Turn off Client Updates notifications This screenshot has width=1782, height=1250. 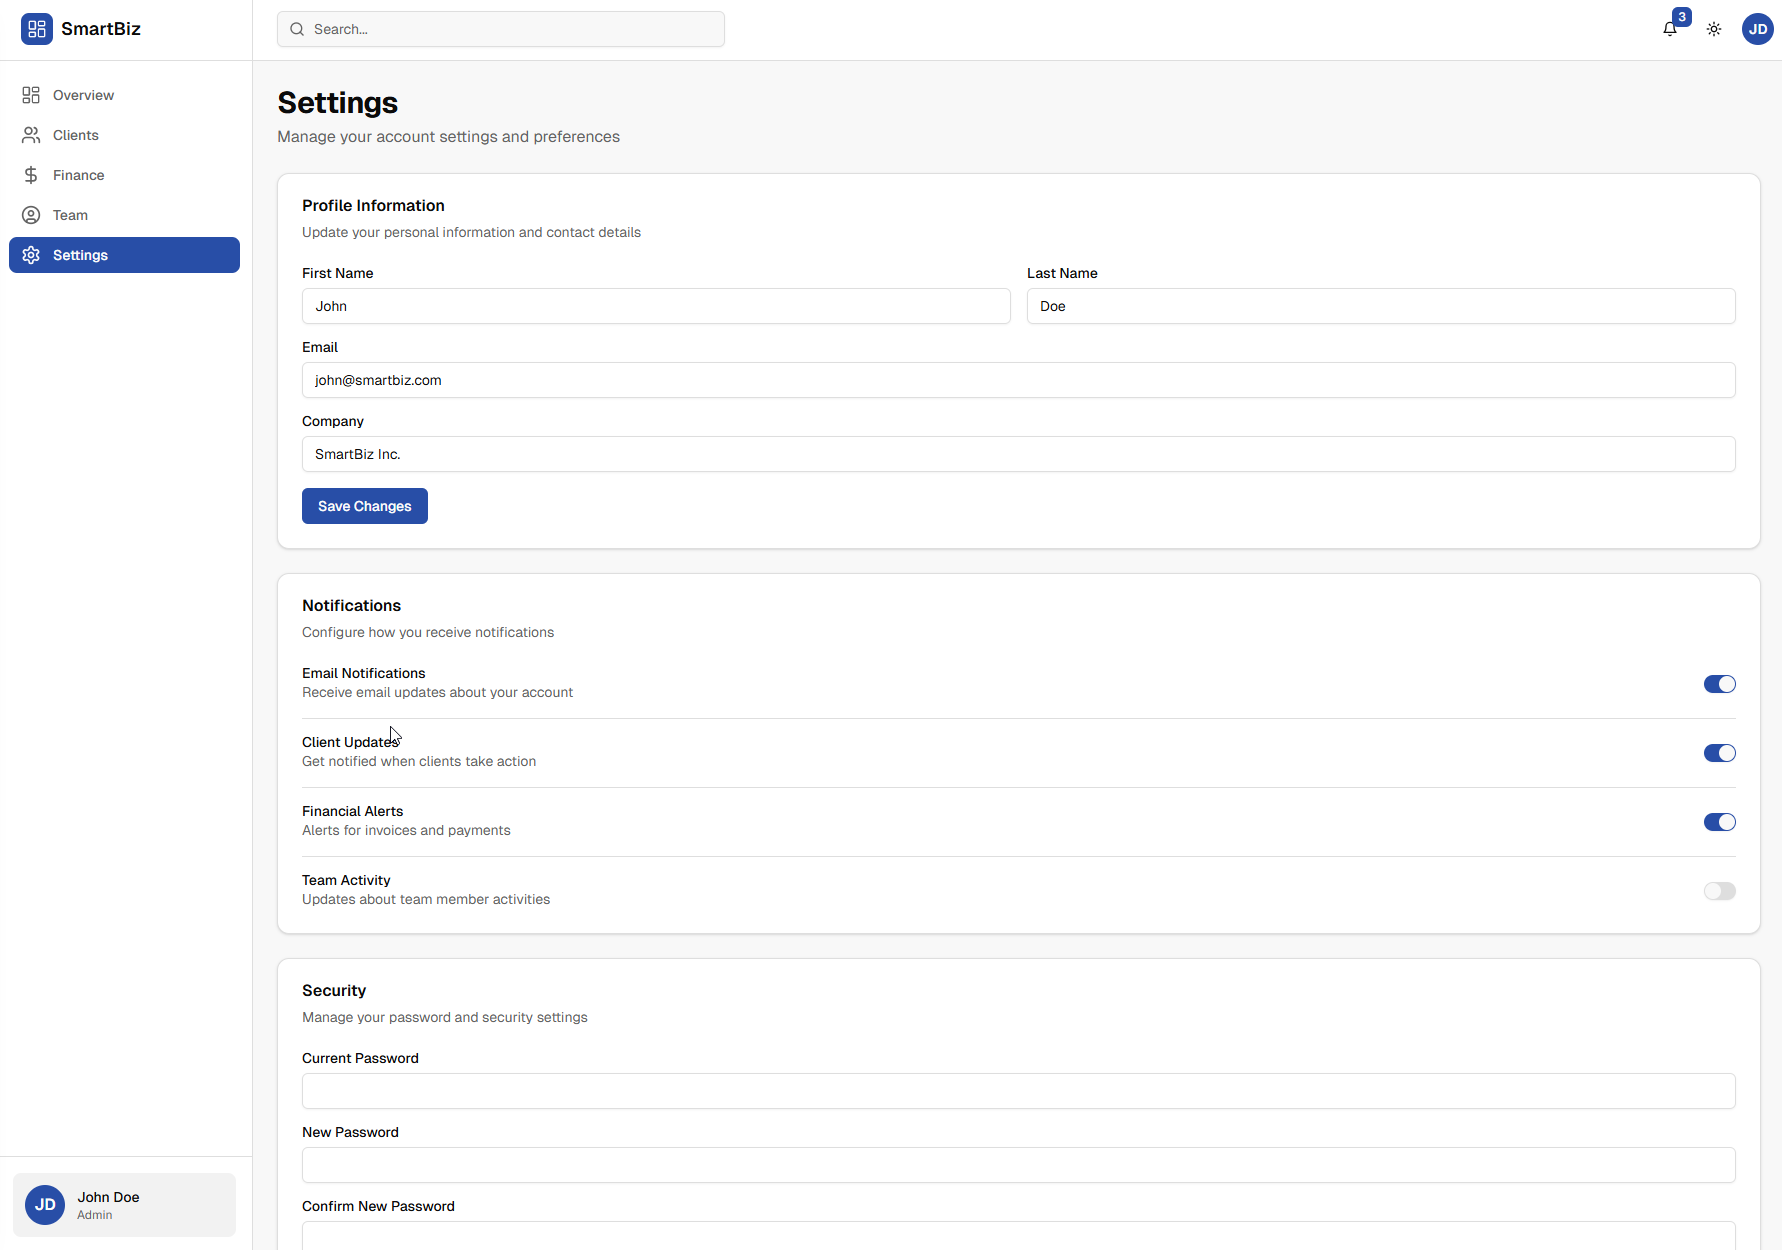(x=1720, y=753)
